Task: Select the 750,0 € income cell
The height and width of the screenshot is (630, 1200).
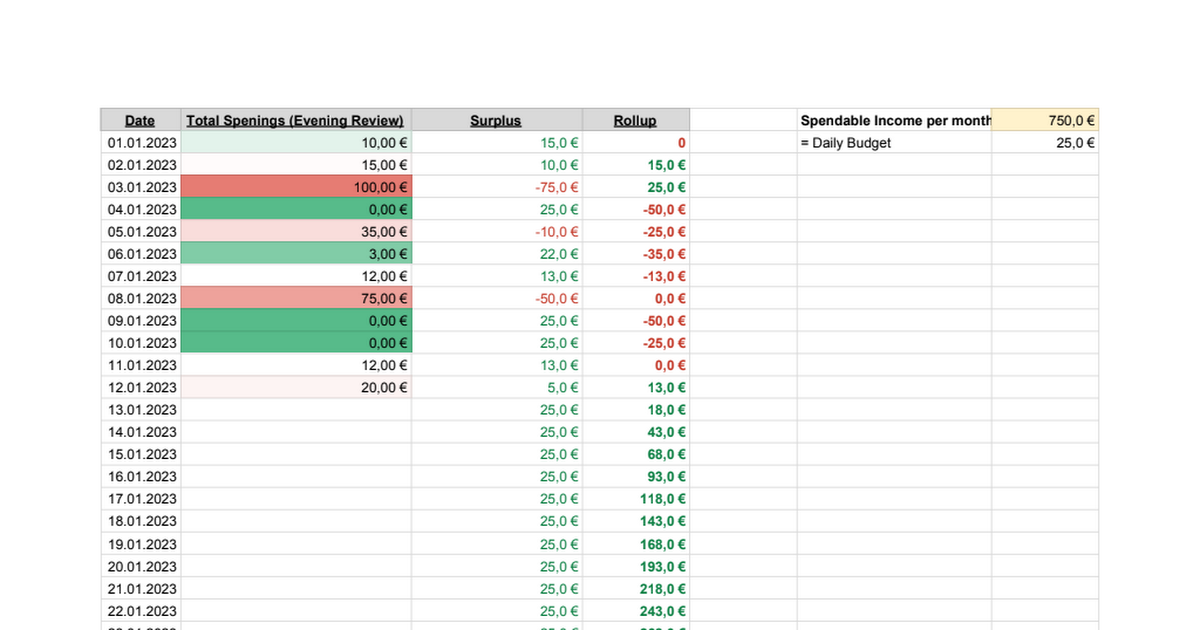Action: point(1045,120)
